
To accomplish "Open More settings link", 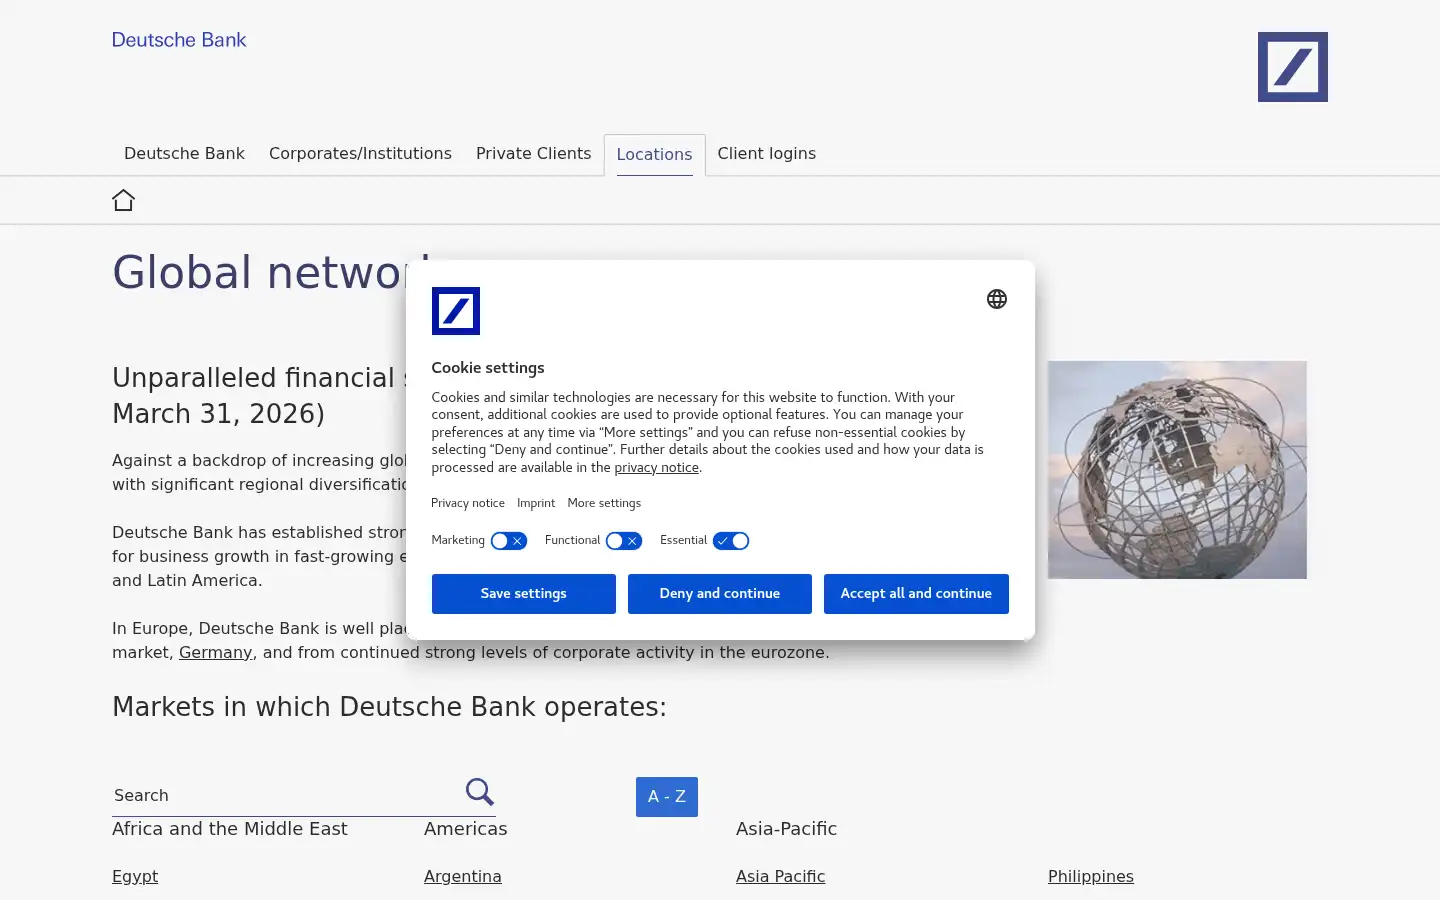I will 604,503.
